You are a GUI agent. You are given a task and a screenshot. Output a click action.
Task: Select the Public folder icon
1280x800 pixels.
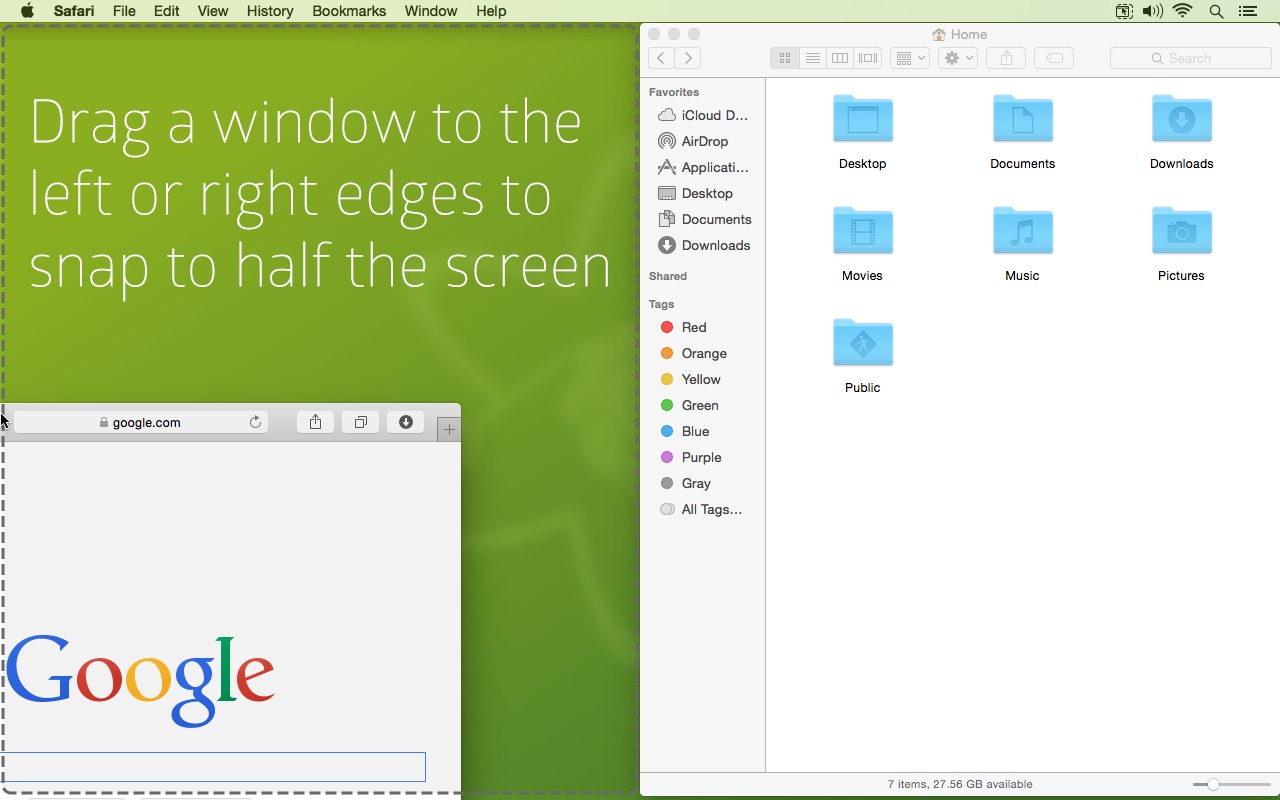click(x=862, y=343)
